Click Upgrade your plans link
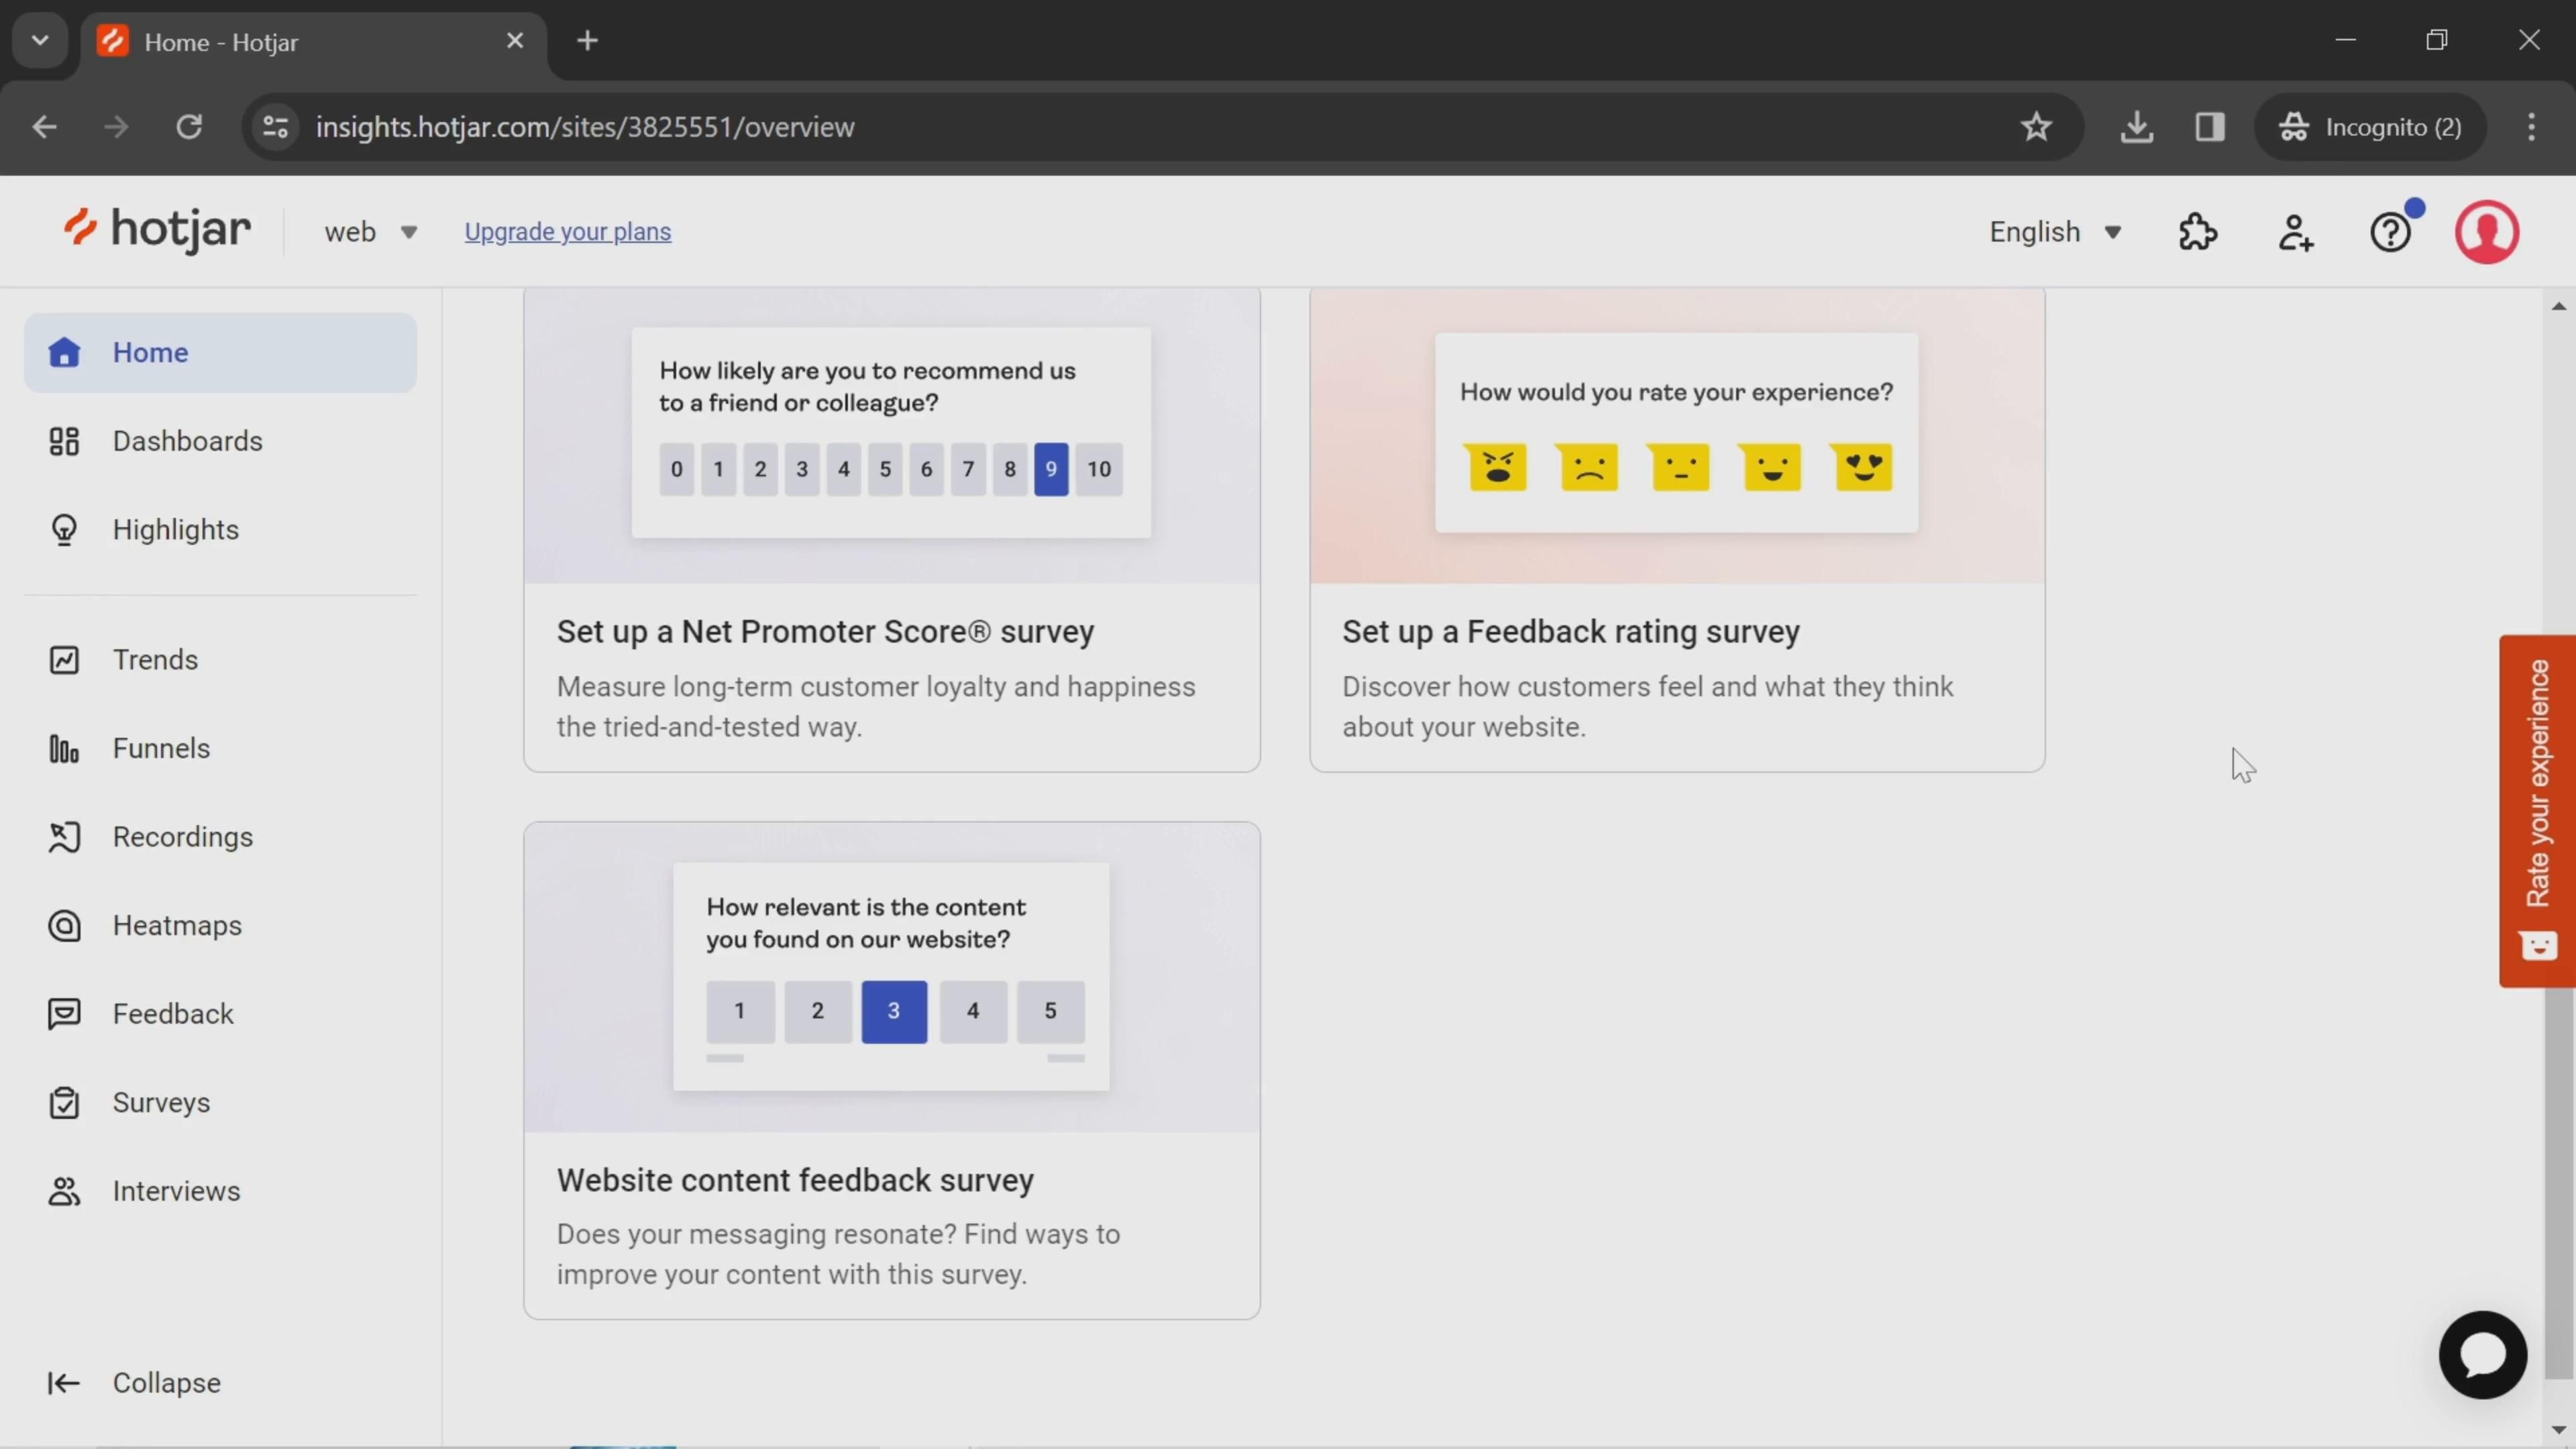Image resolution: width=2576 pixels, height=1449 pixels. [x=567, y=232]
